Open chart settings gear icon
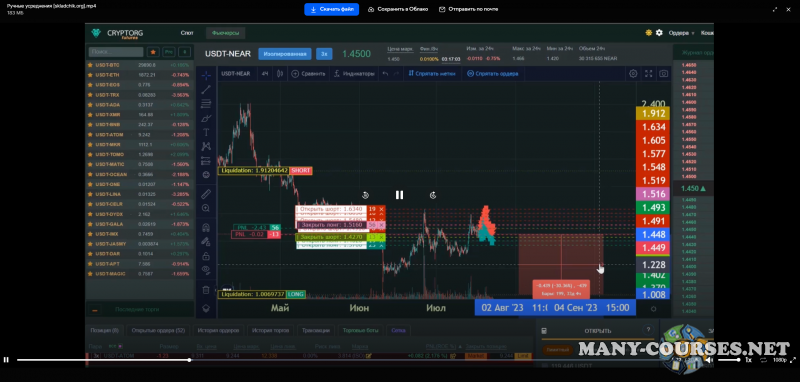This screenshot has width=800, height=382. pos(633,73)
